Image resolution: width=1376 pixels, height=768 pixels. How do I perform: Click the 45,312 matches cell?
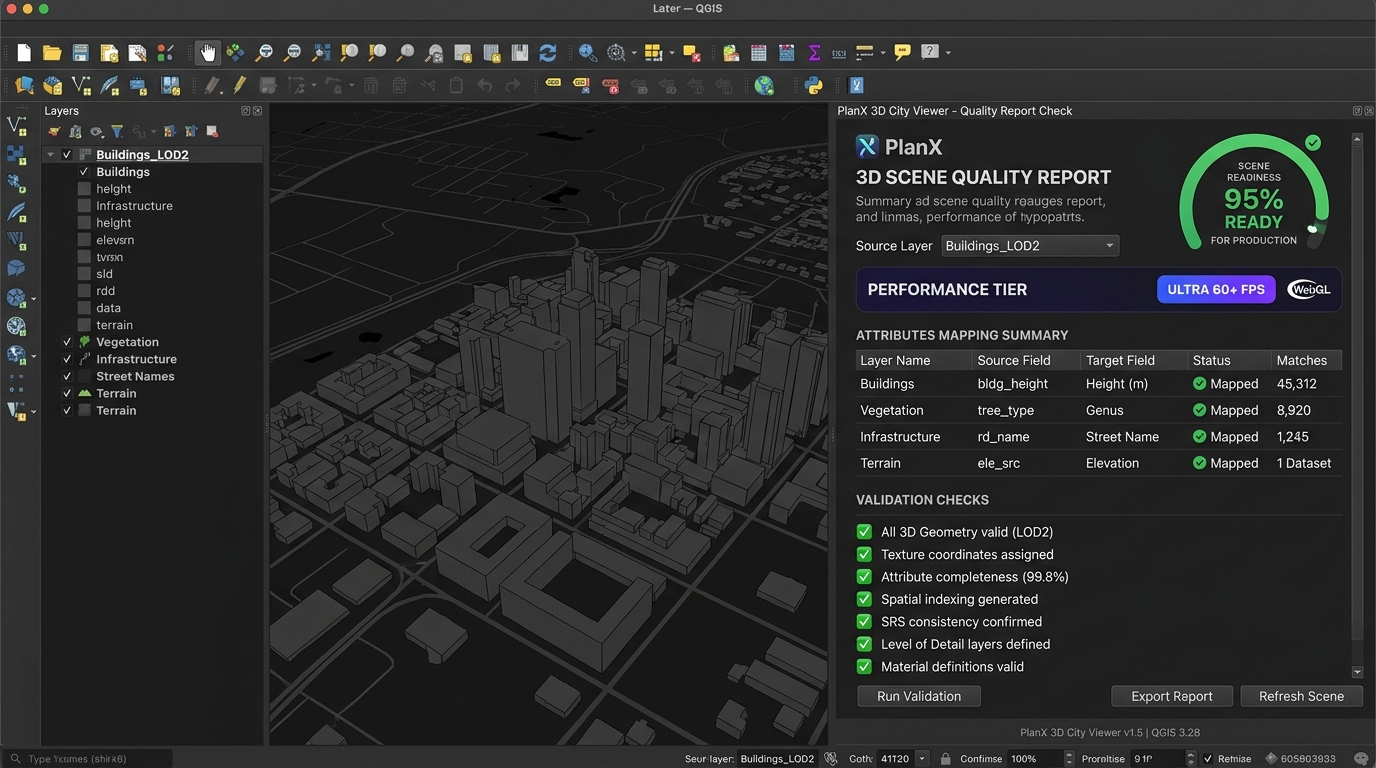click(1297, 384)
